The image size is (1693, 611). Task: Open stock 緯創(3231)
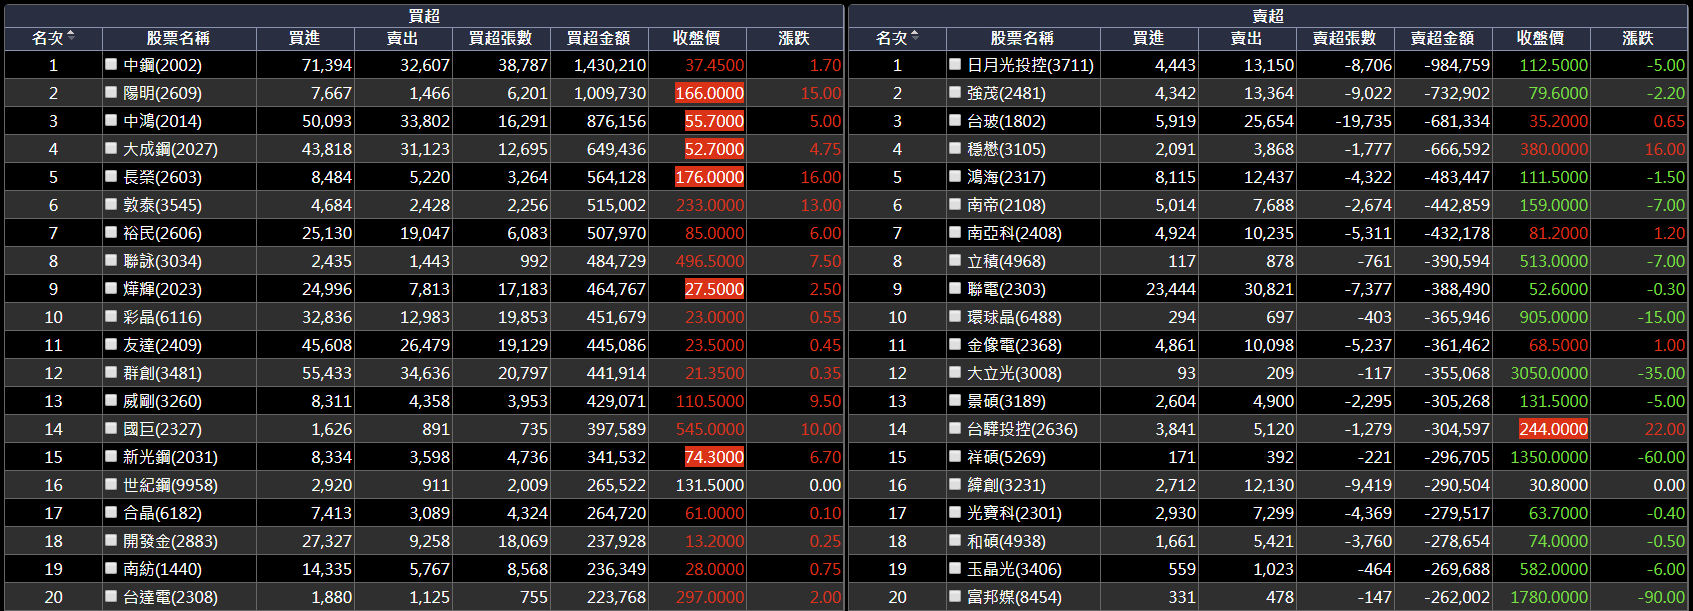1006,485
